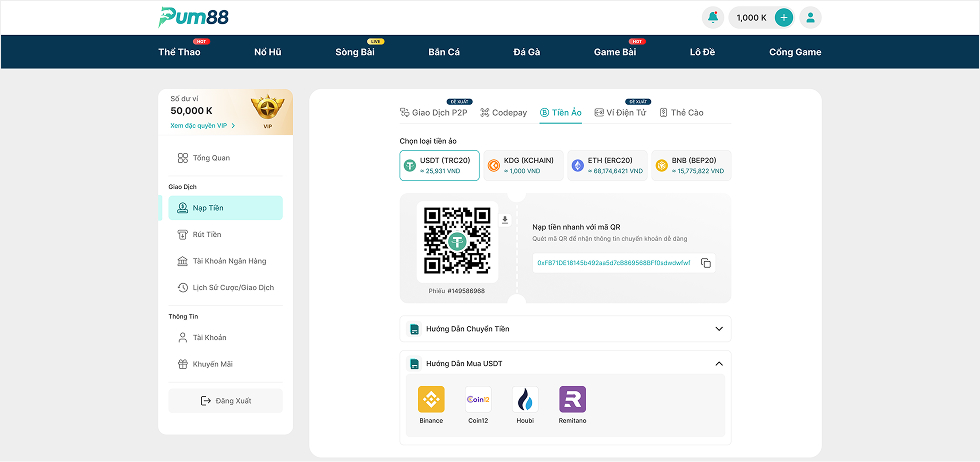Open Houbi purchase guide
This screenshot has width=980, height=462.
[525, 405]
